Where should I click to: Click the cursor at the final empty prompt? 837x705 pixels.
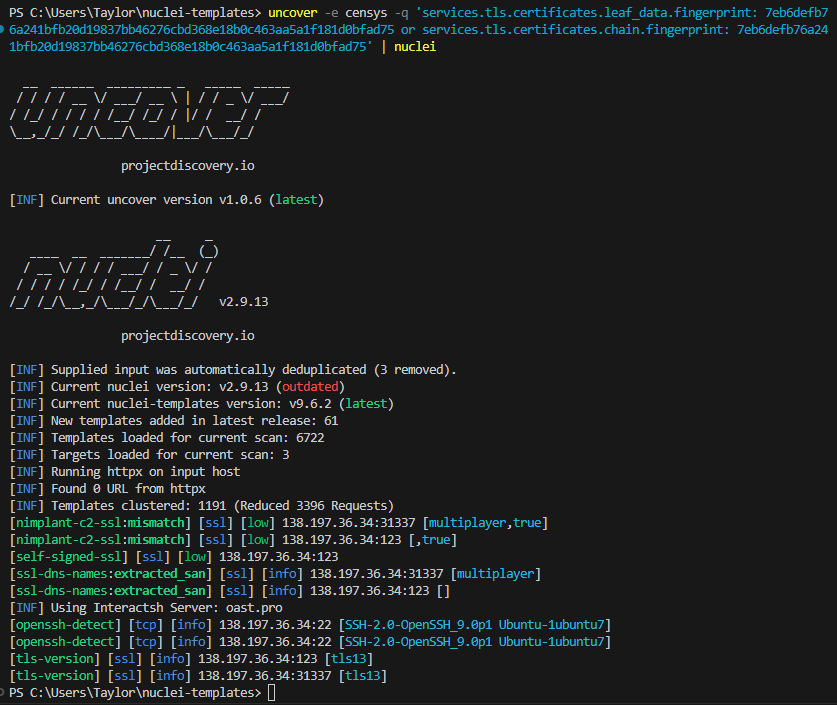(272, 692)
